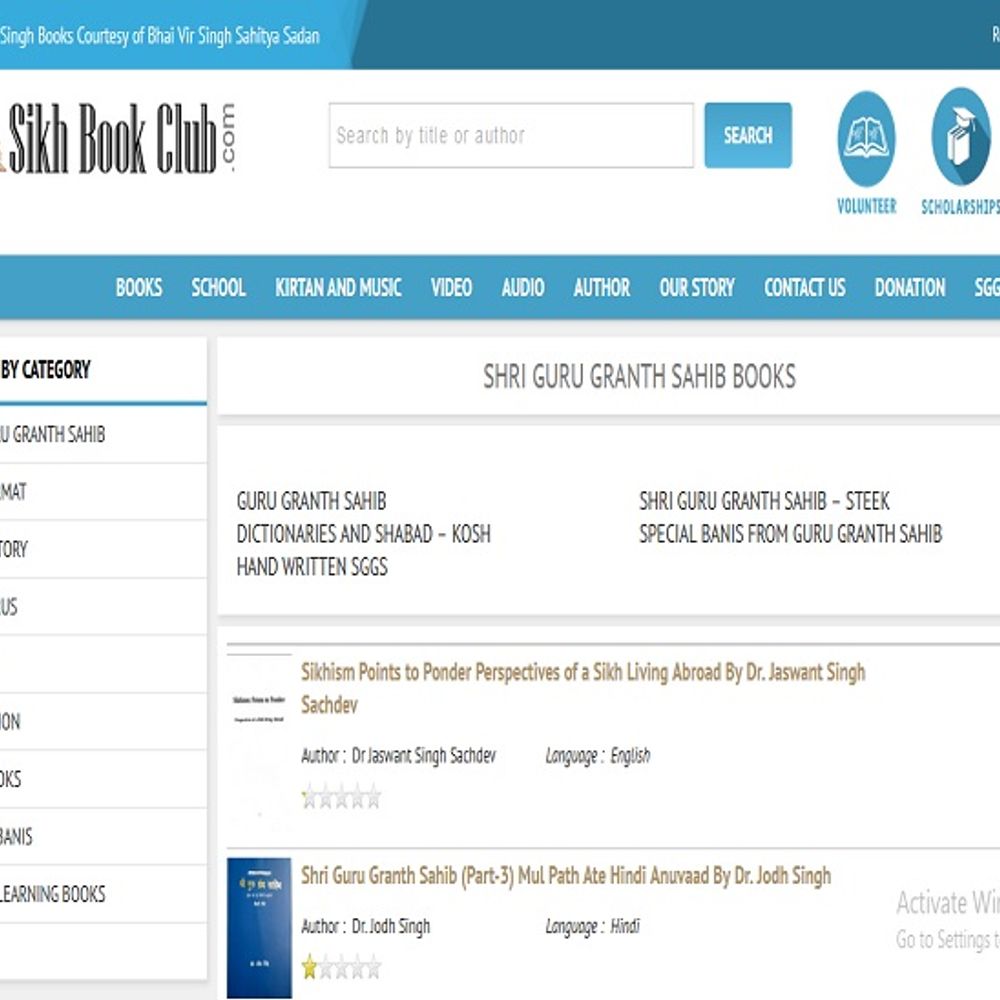Screen dimensions: 1000x1000
Task: Open the CONTACT US page
Action: coord(804,288)
